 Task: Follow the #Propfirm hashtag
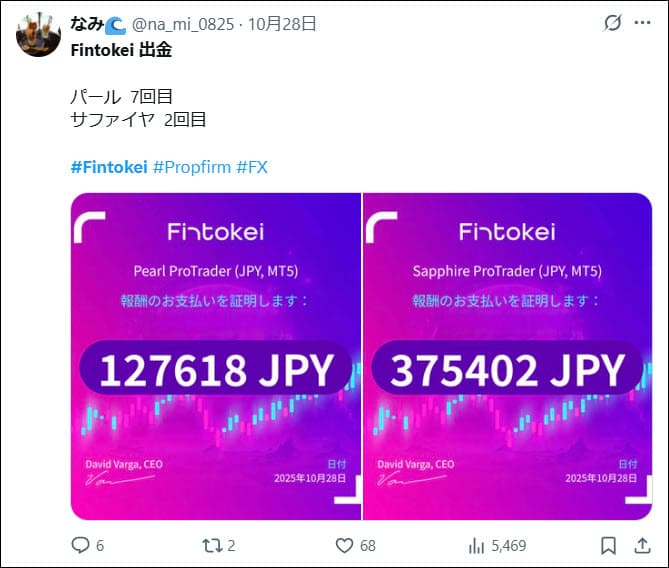[192, 167]
